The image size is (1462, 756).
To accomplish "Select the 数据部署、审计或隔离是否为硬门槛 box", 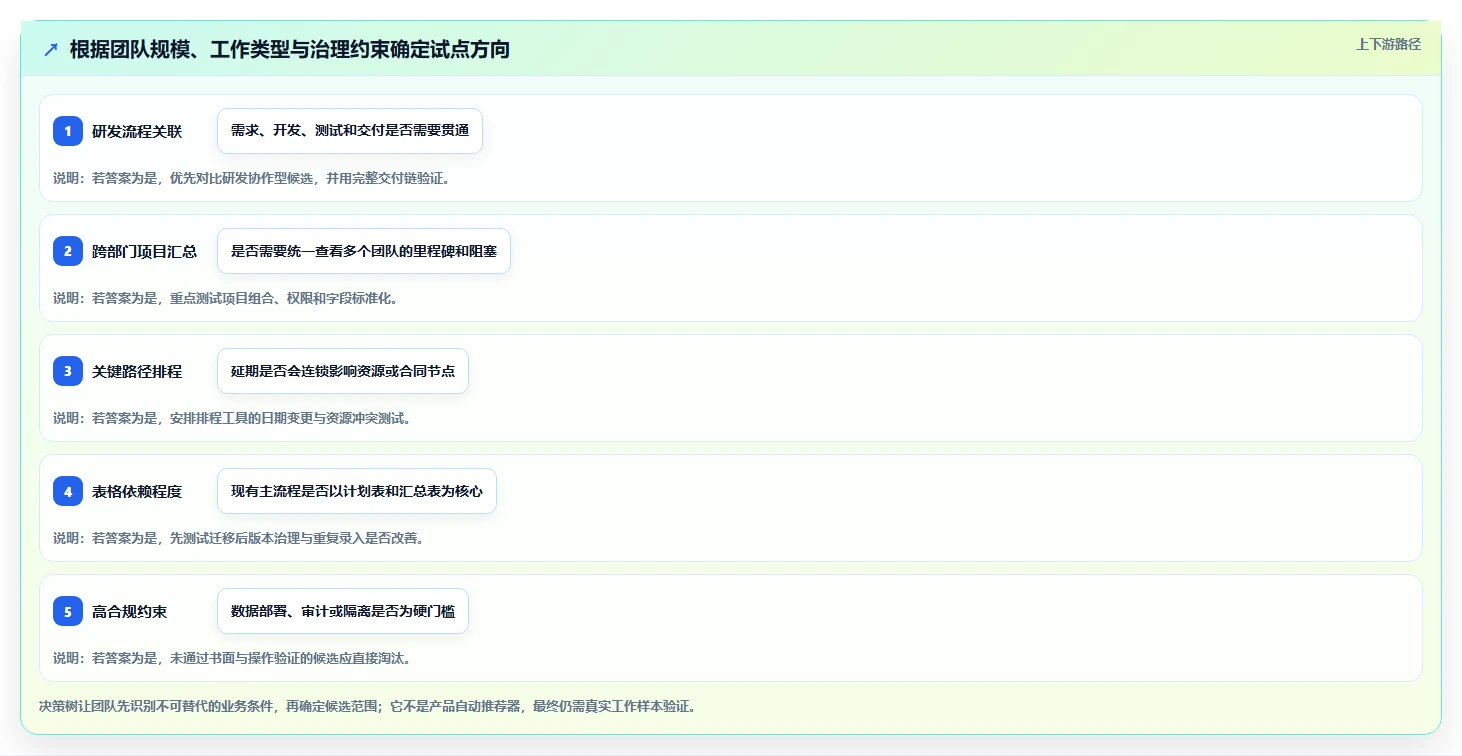I will (x=343, y=611).
